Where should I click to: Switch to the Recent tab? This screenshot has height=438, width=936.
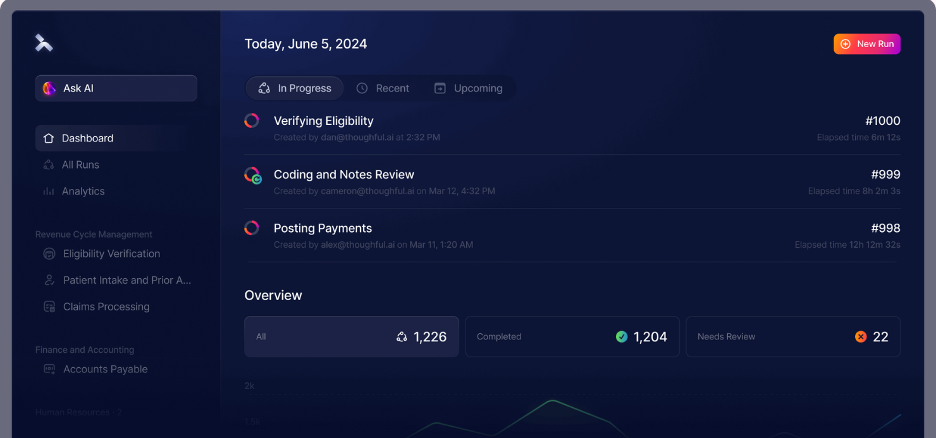(x=383, y=88)
